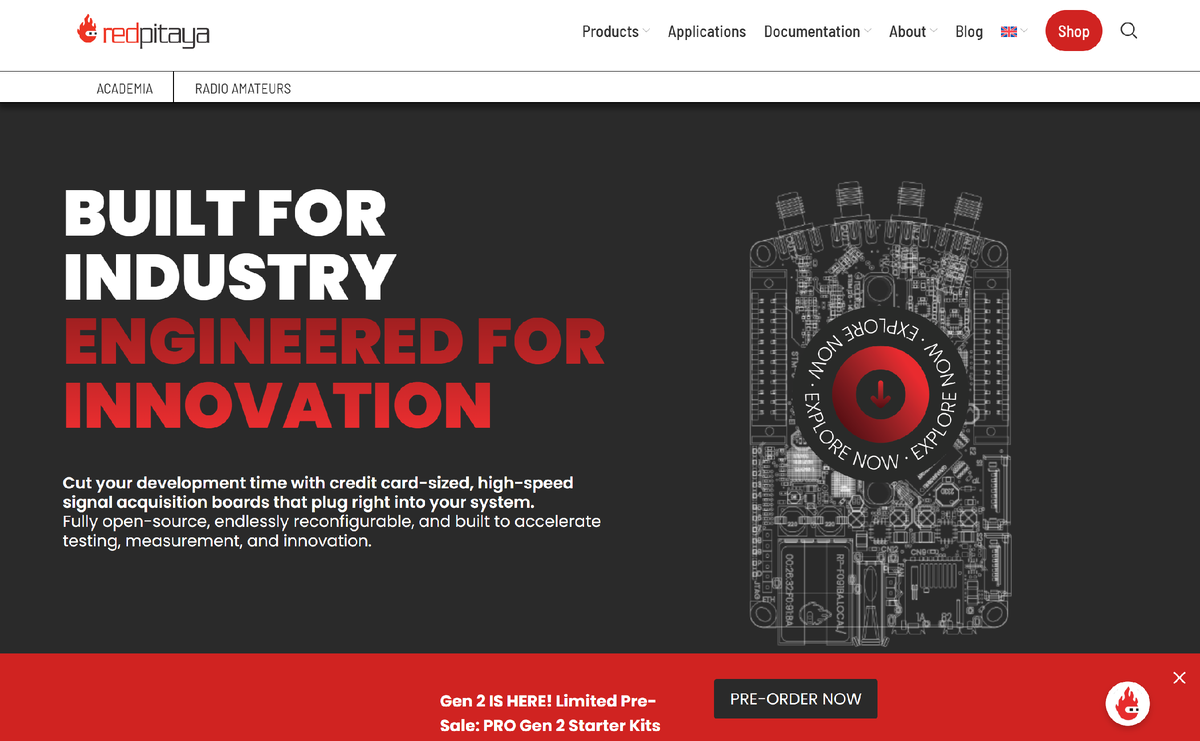Go to Applications page
The width and height of the screenshot is (1200, 741).
click(x=707, y=32)
